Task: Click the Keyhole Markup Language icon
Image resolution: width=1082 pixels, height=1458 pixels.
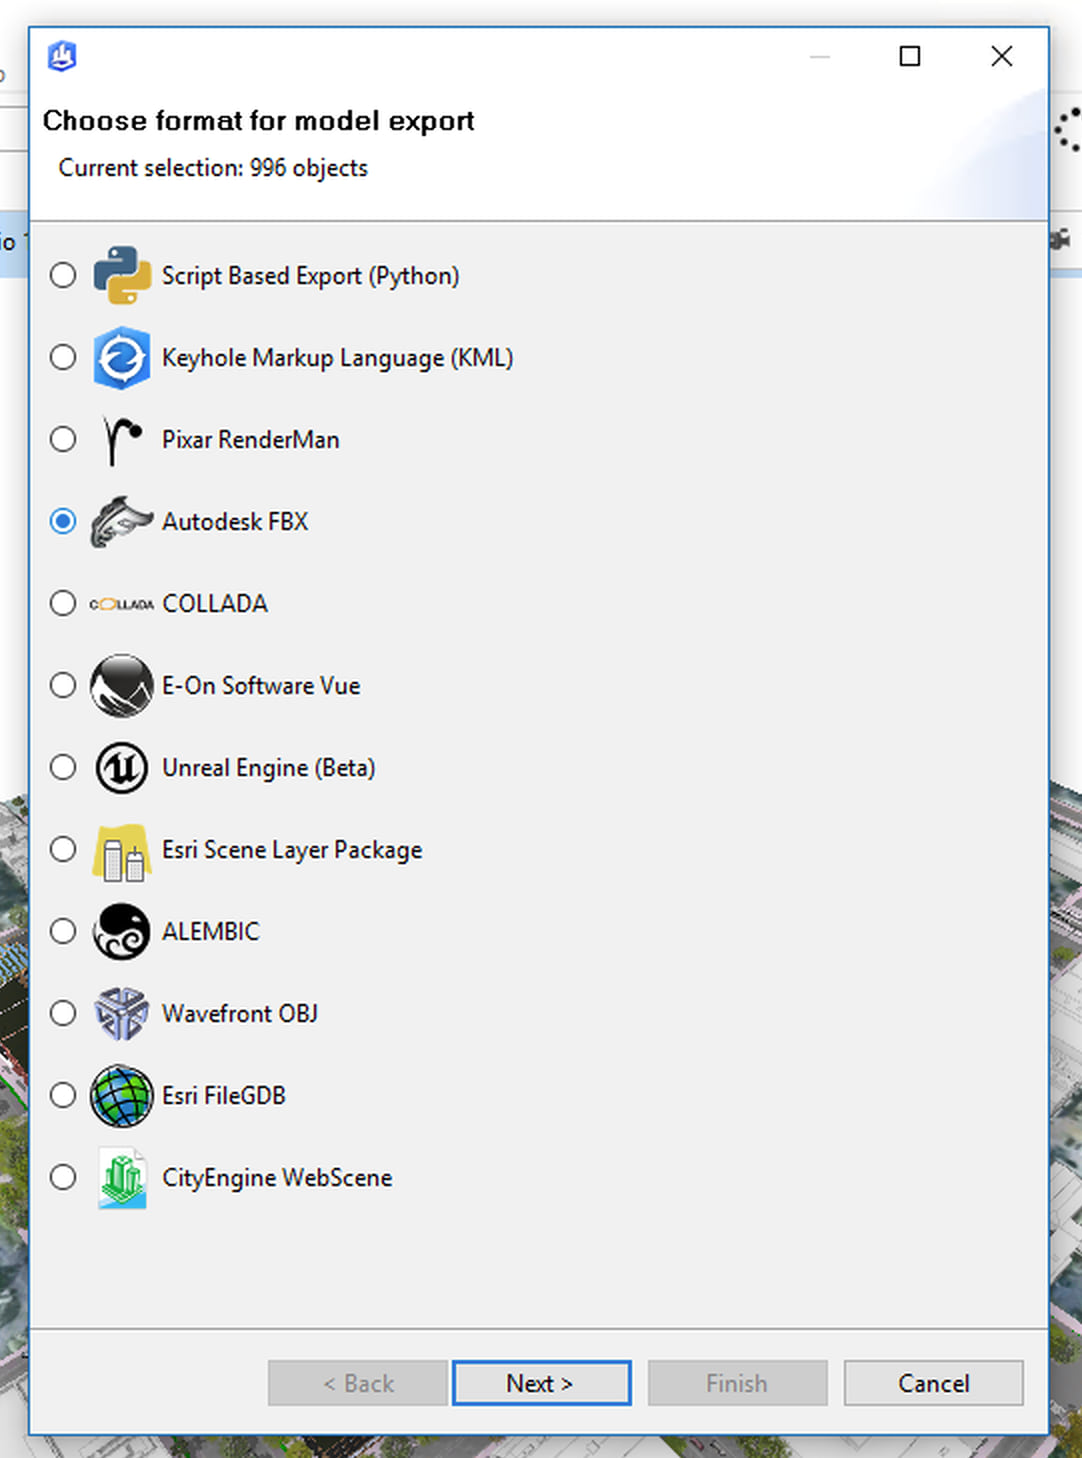Action: [x=122, y=357]
